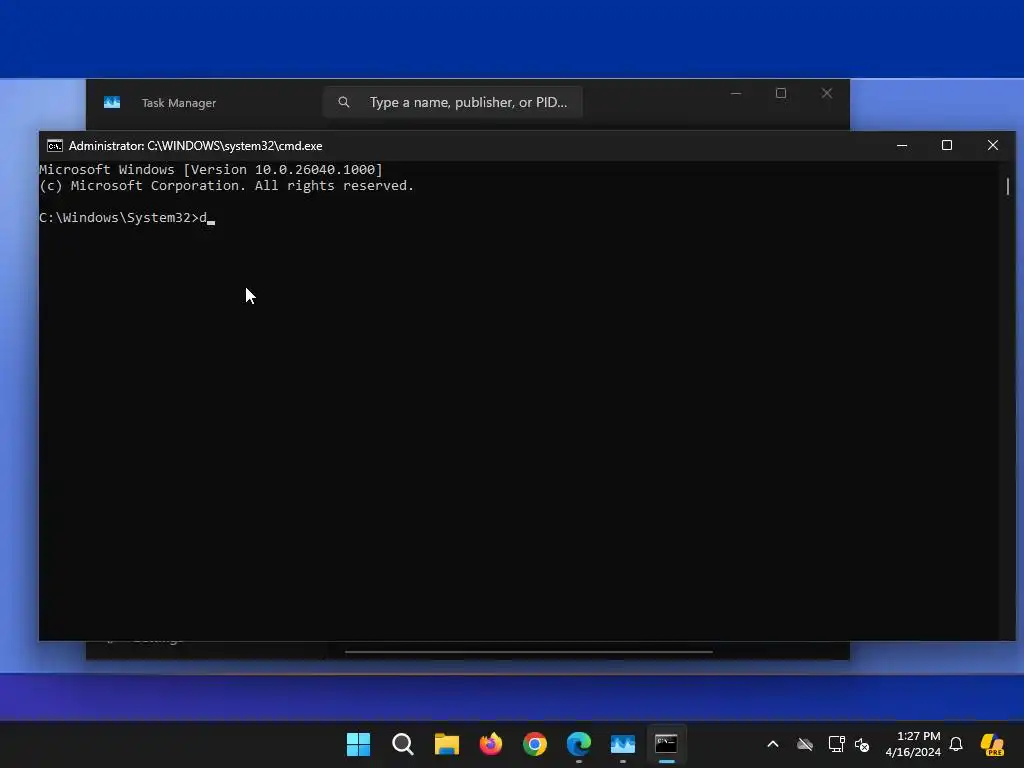Click the Administrator cmd.exe window title
Viewport: 1024px width, 768px height.
(x=195, y=146)
